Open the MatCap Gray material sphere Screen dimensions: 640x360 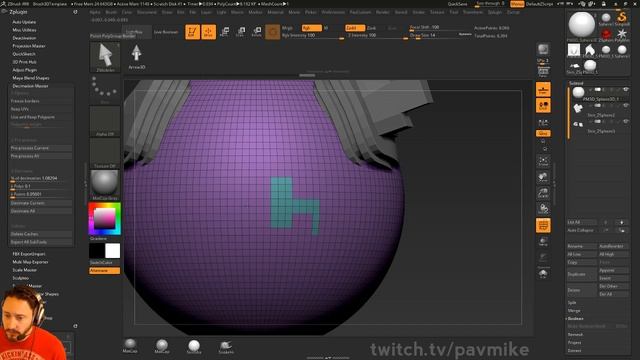(105, 185)
